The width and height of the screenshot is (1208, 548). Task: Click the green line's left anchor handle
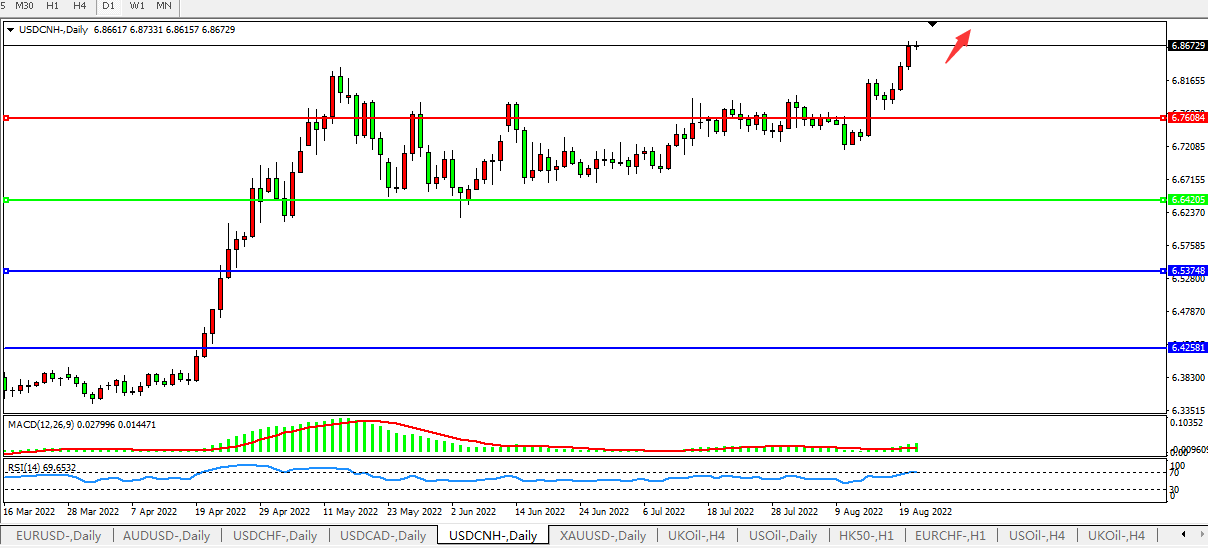(7, 200)
